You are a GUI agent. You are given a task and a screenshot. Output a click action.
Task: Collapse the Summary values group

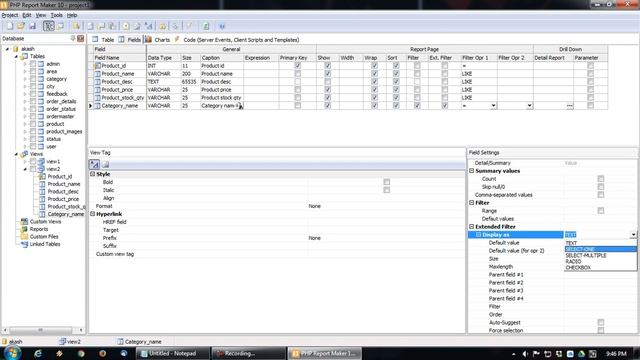coord(472,171)
